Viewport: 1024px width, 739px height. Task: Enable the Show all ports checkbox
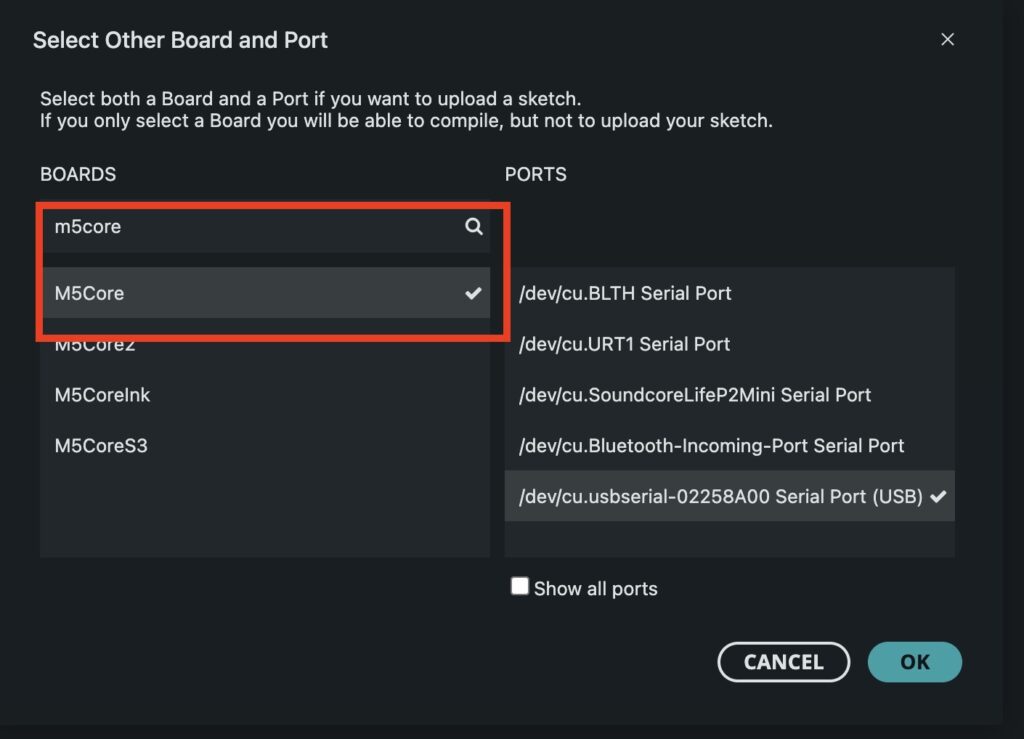coord(520,586)
